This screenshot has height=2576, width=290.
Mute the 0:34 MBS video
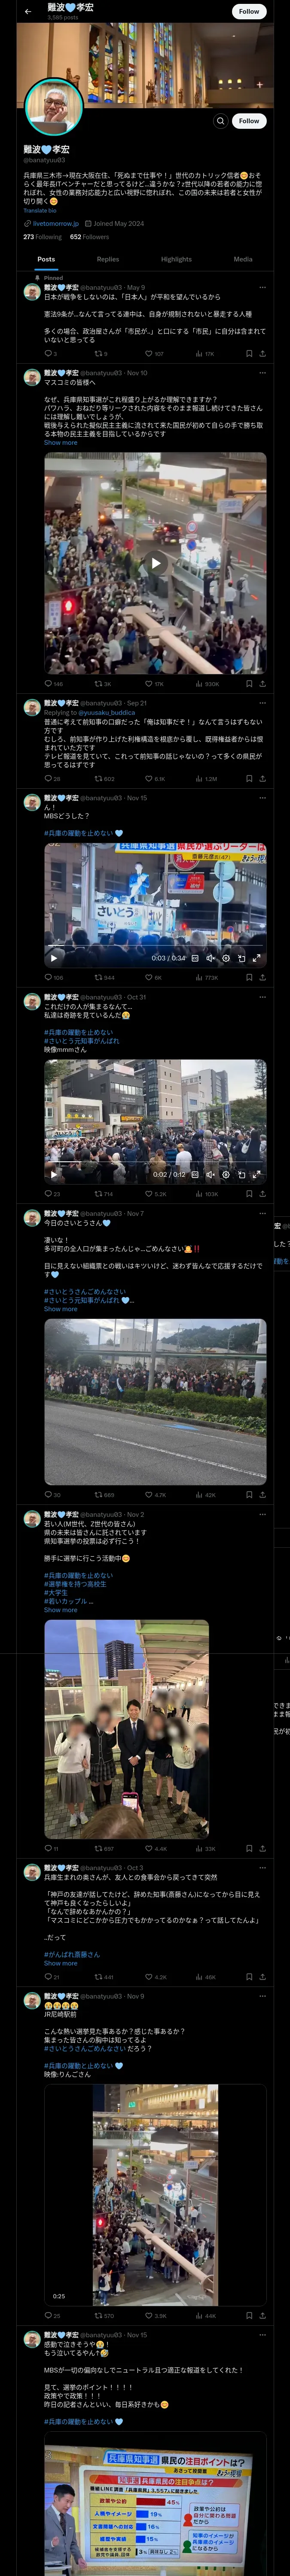click(210, 958)
